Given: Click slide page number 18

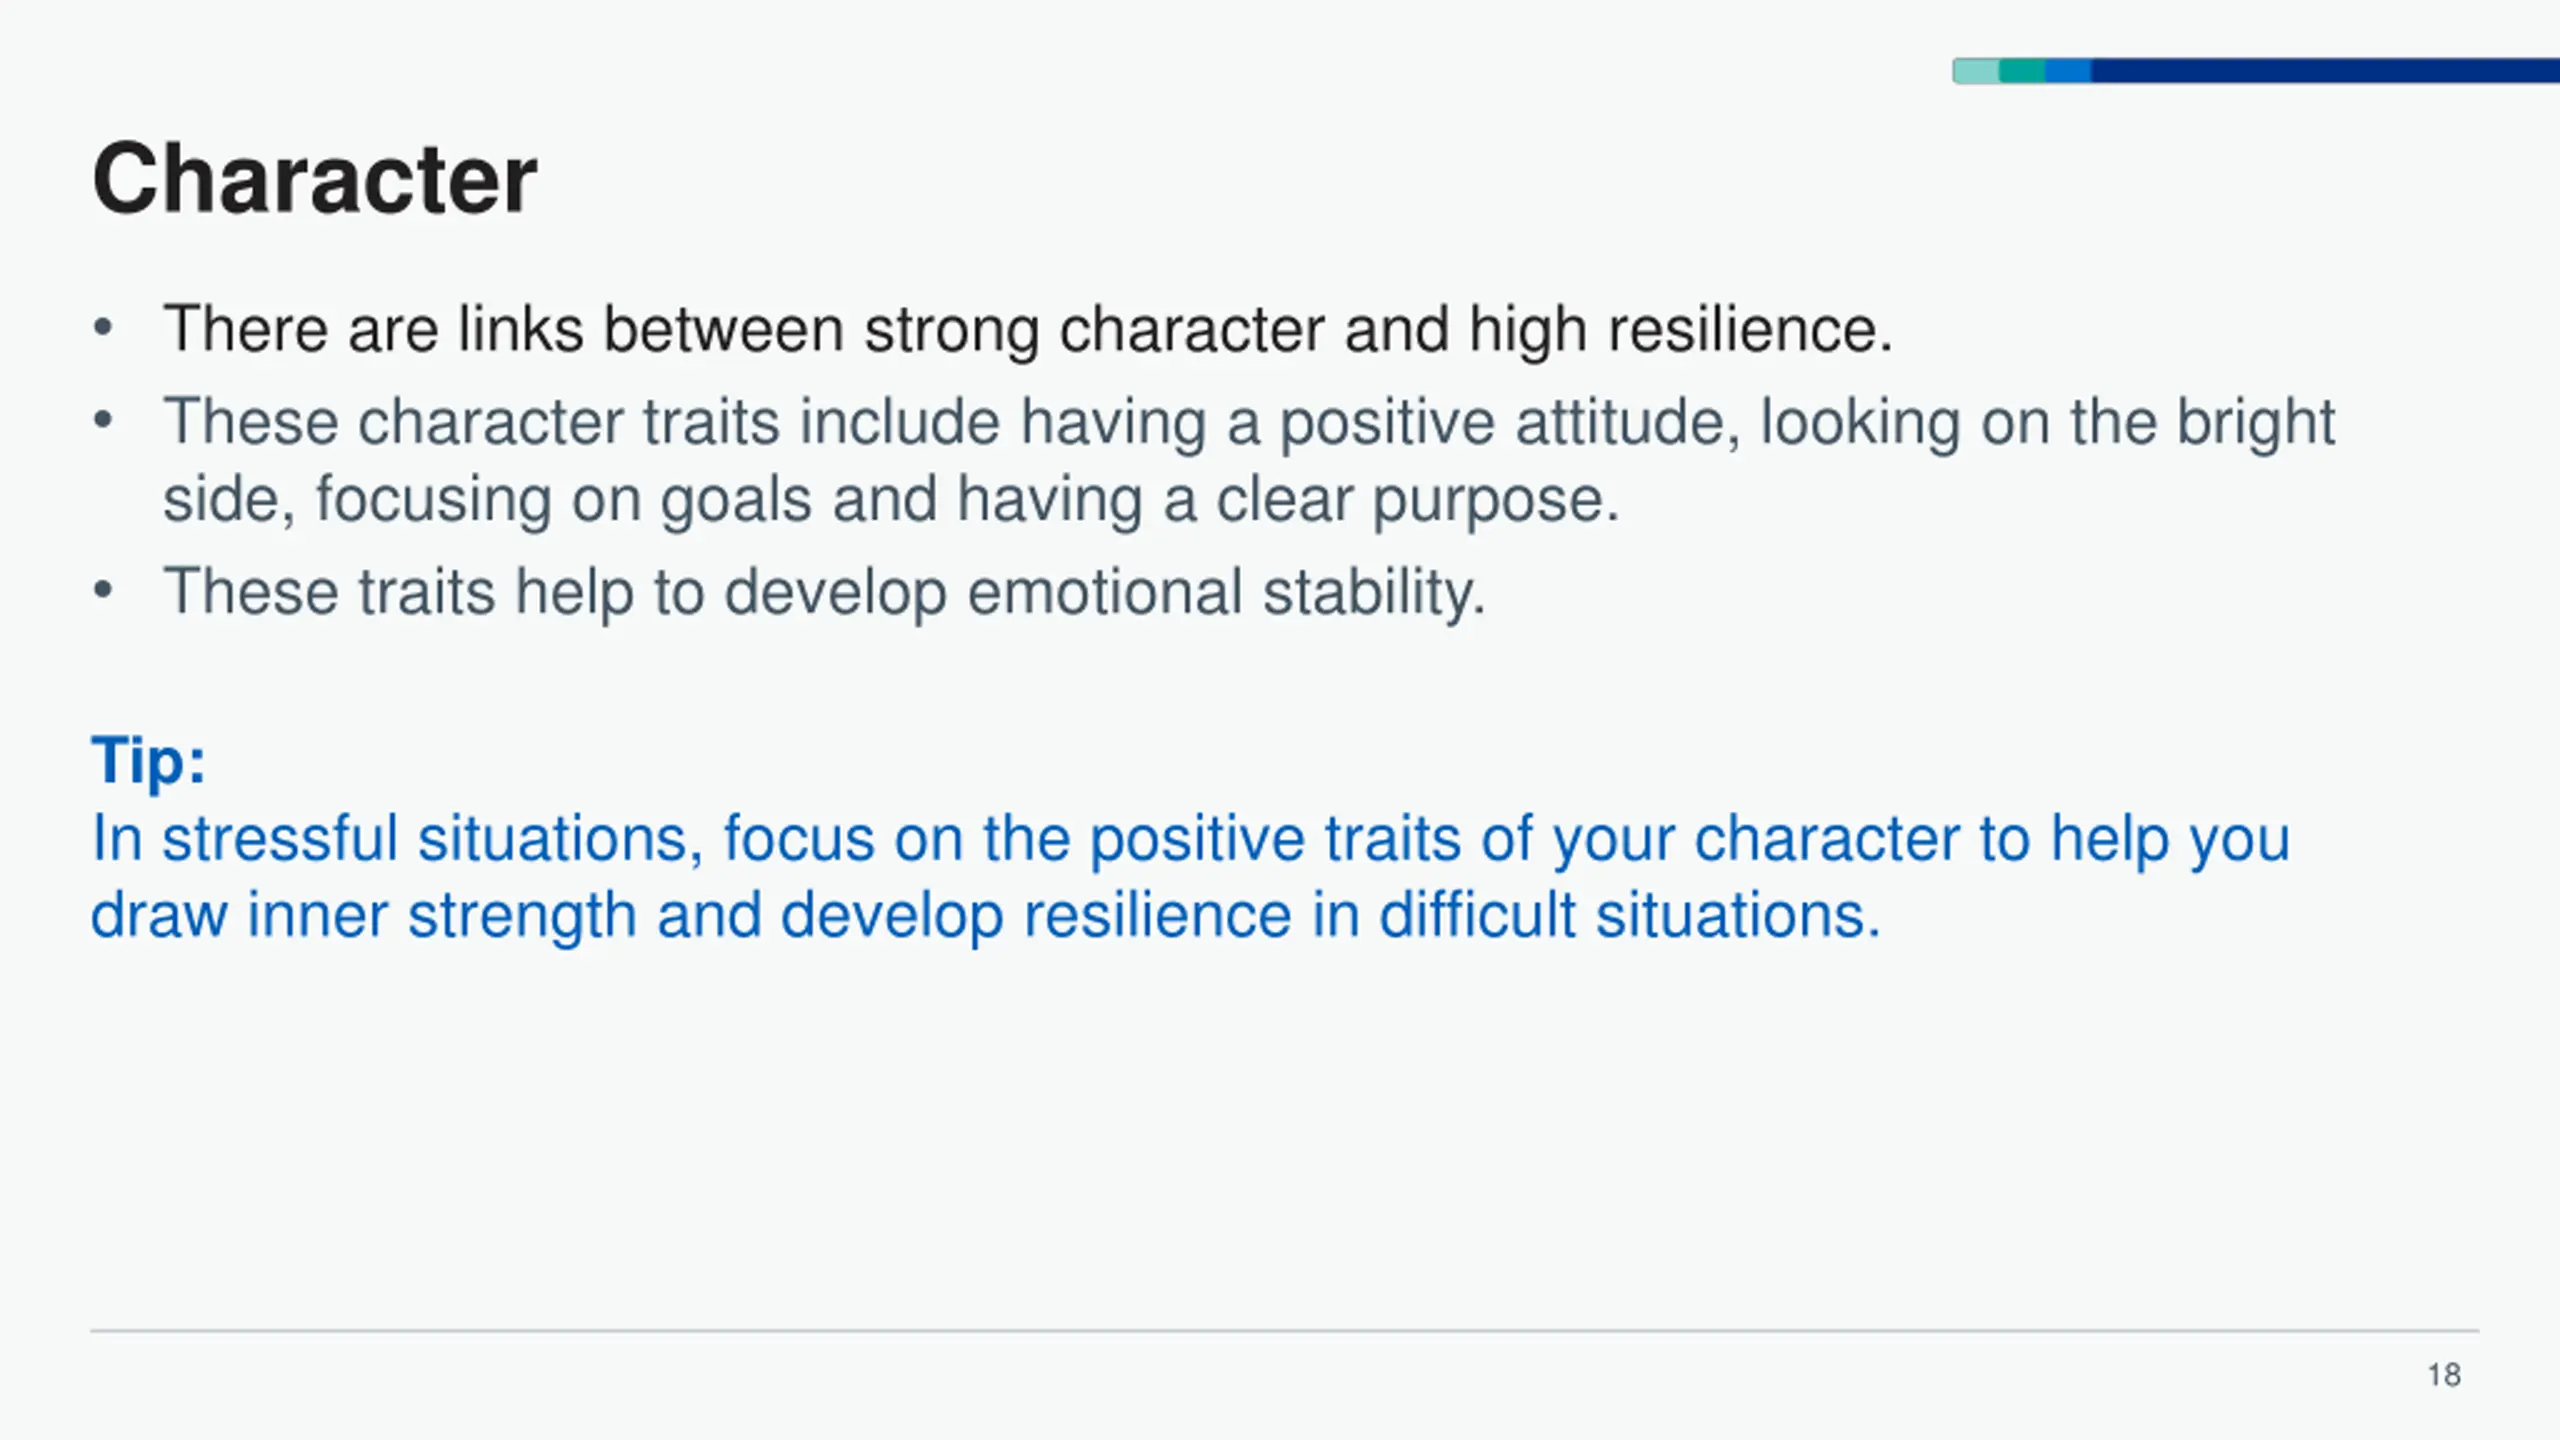Looking at the screenshot, I should tap(2444, 1375).
